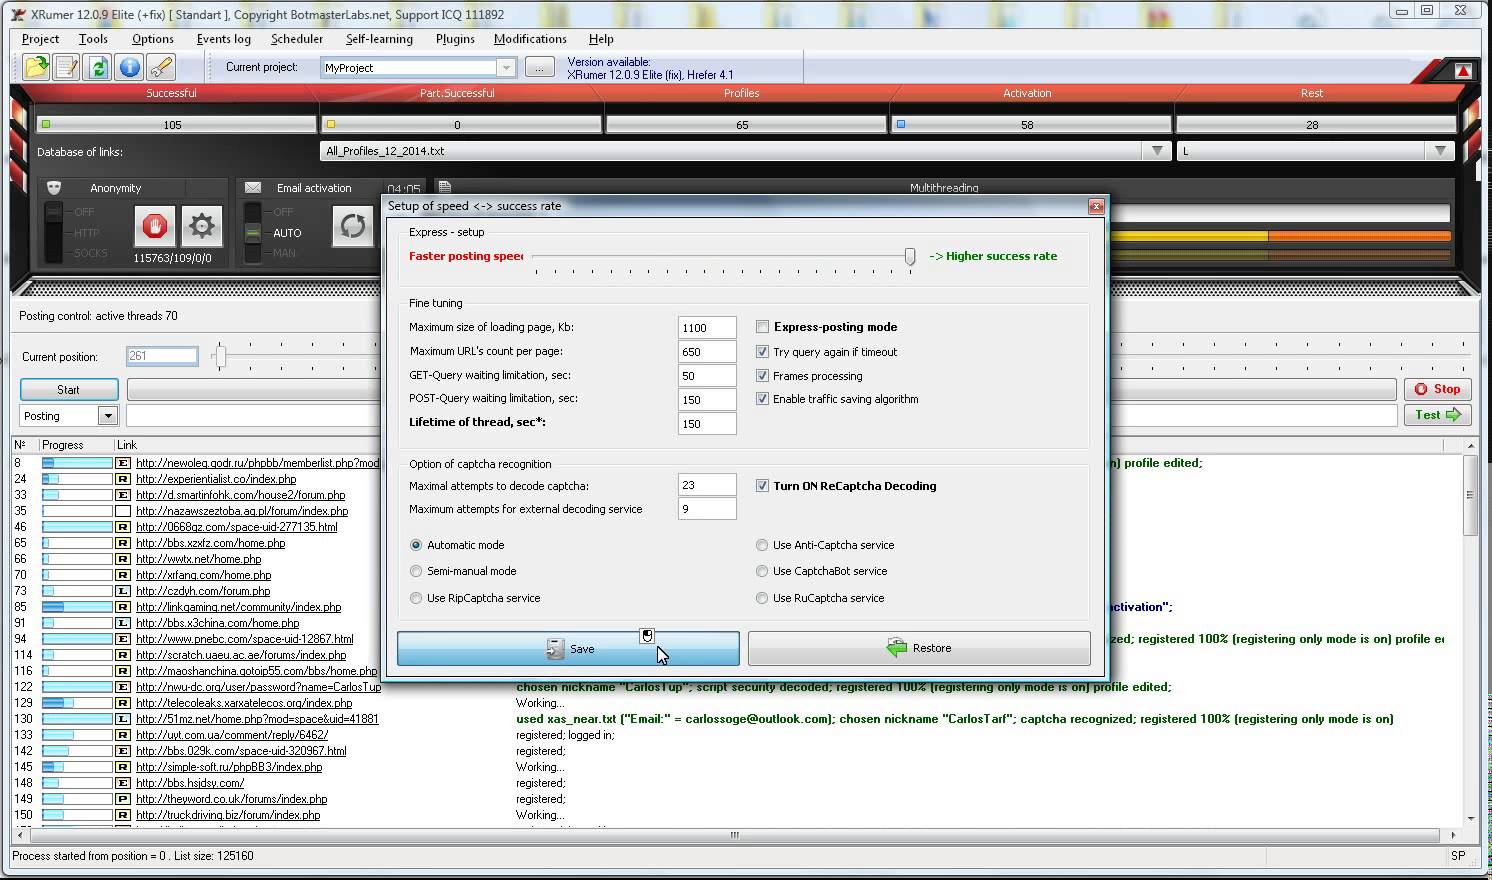Toggle the Frames processing checkbox

click(x=763, y=376)
